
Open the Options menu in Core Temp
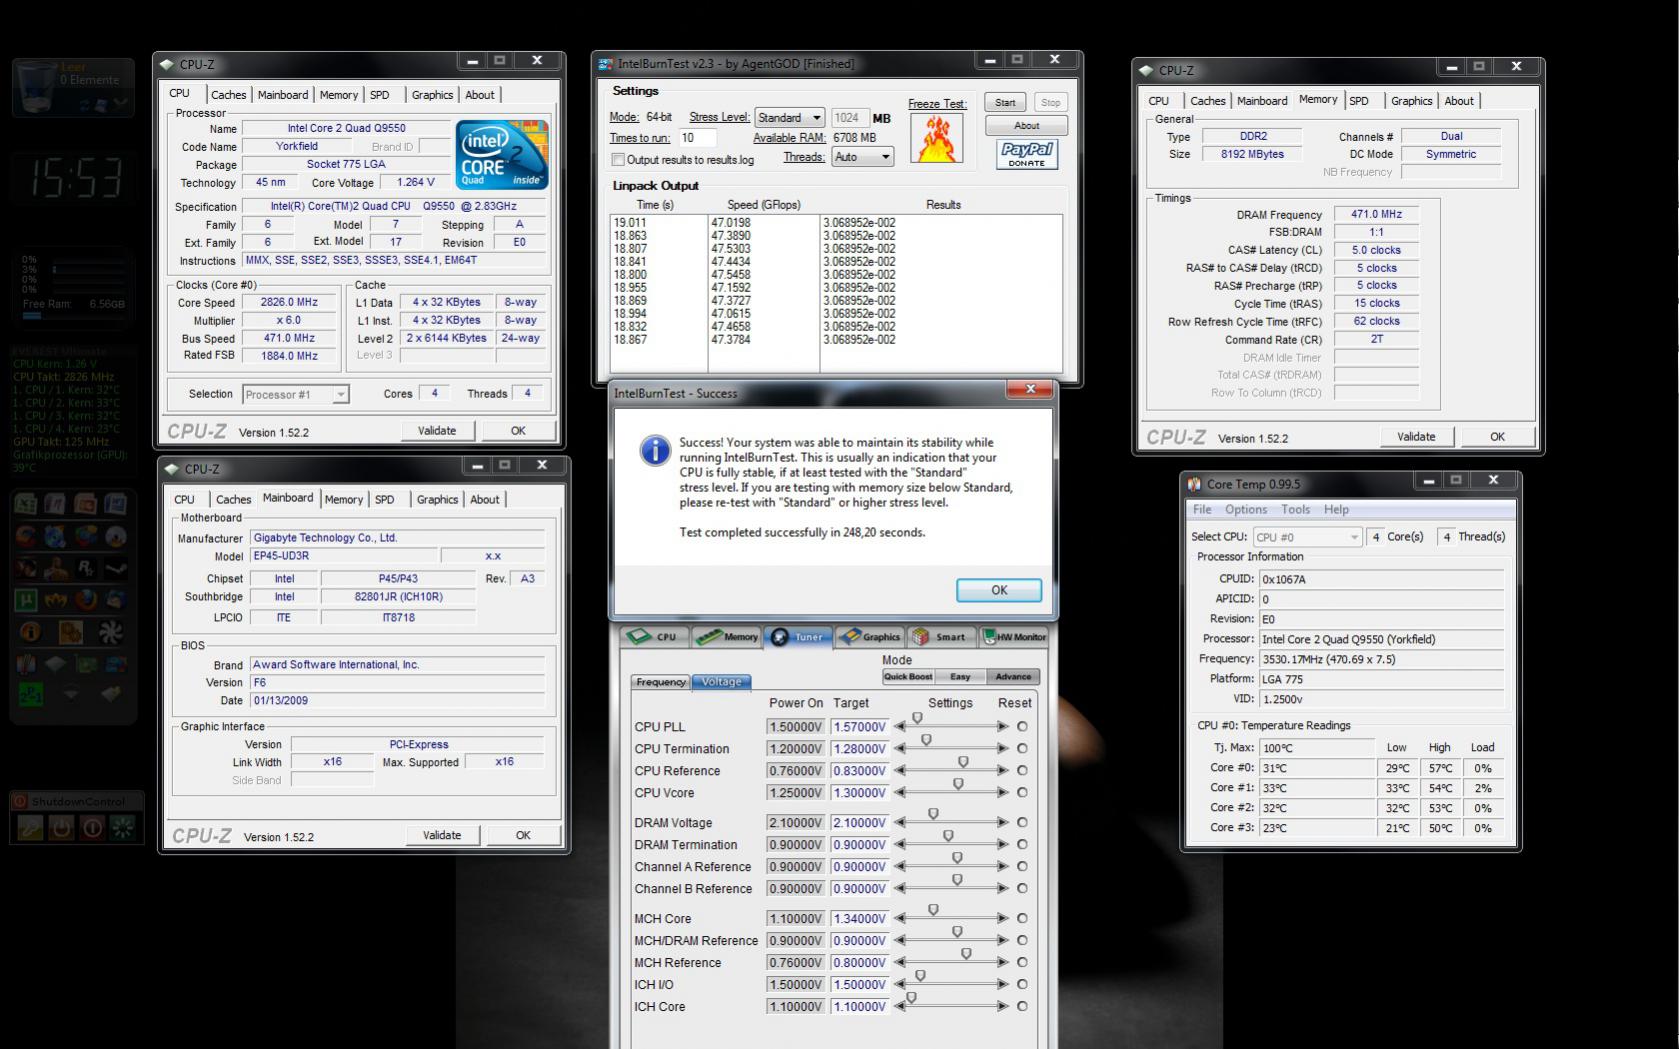[x=1246, y=509]
